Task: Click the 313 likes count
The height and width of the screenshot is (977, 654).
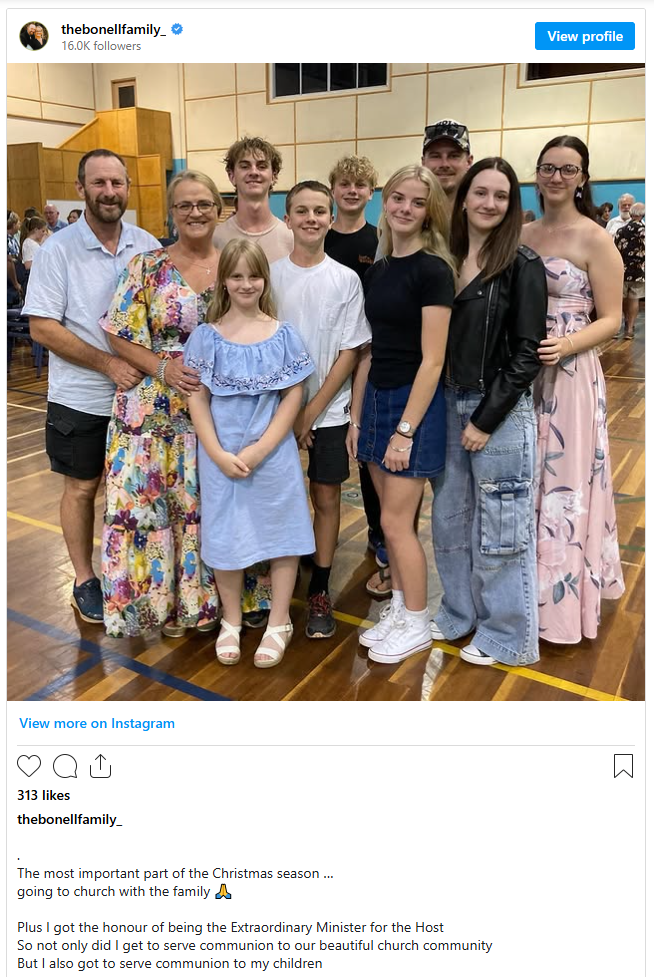Action: pyautogui.click(x=44, y=795)
